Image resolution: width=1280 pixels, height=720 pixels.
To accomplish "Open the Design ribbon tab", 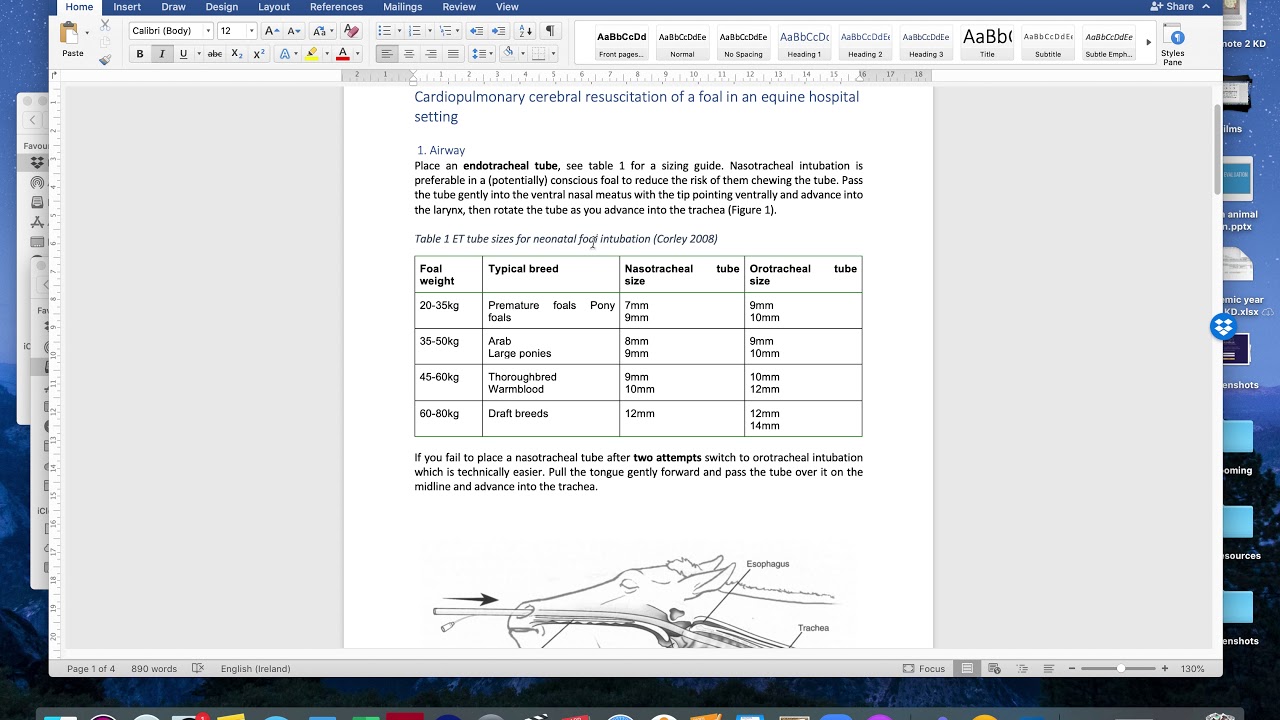I will coord(222,7).
